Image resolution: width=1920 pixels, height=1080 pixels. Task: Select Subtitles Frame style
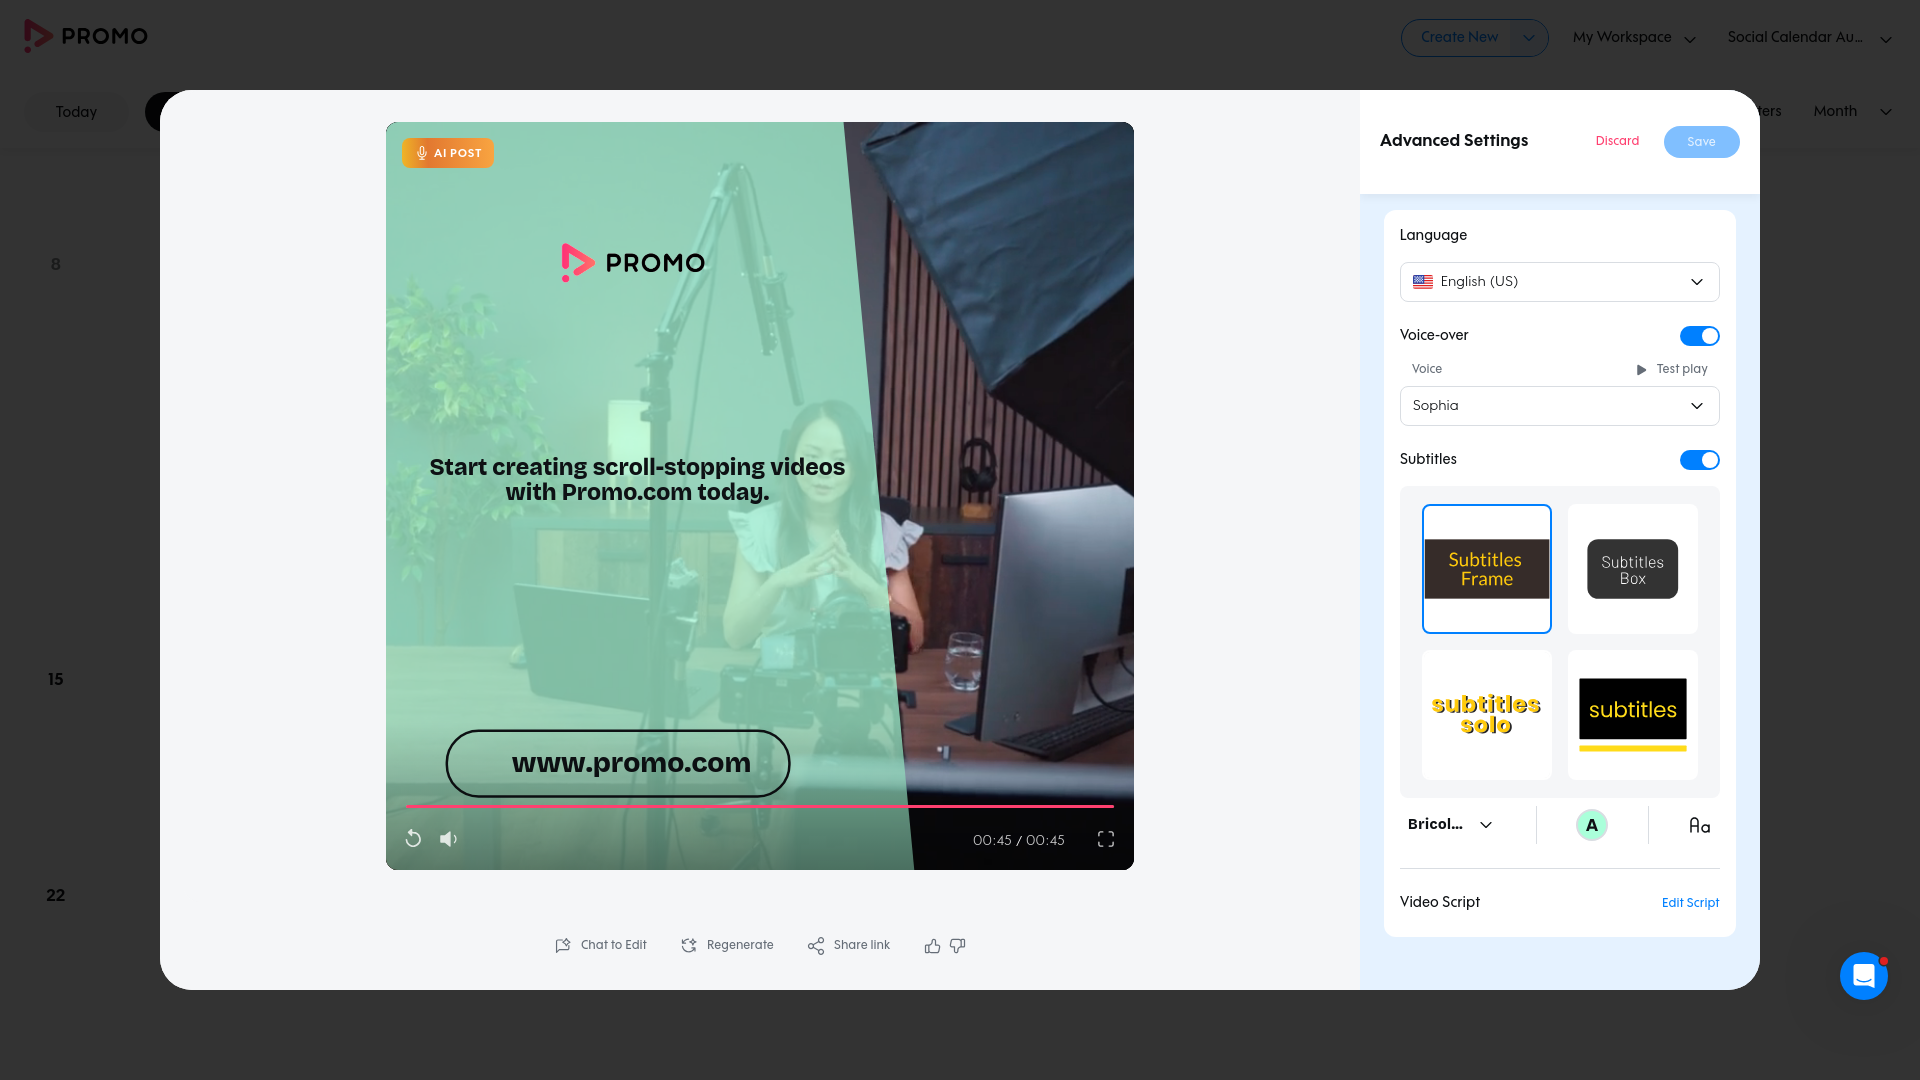point(1487,569)
